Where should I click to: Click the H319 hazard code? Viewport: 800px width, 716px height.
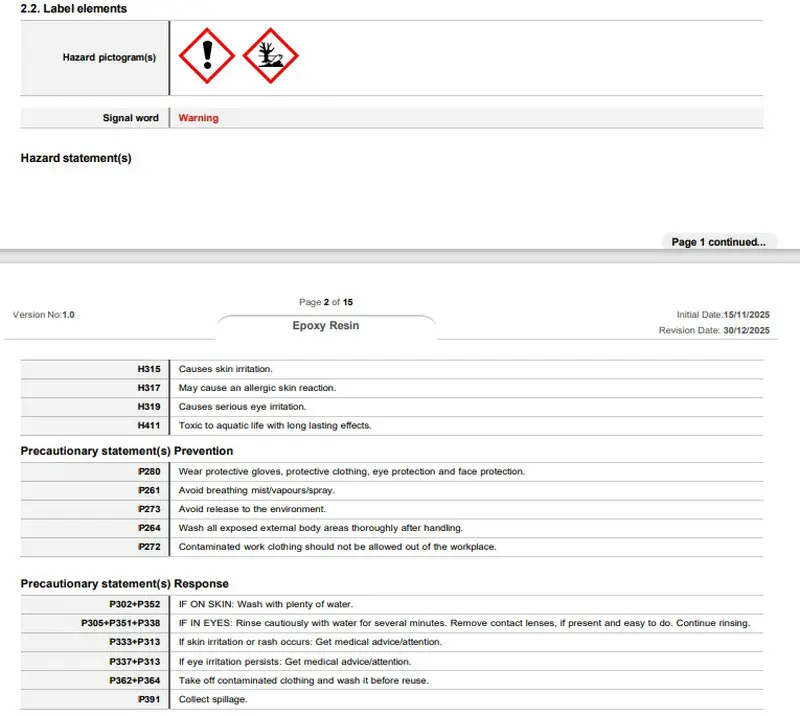149,407
